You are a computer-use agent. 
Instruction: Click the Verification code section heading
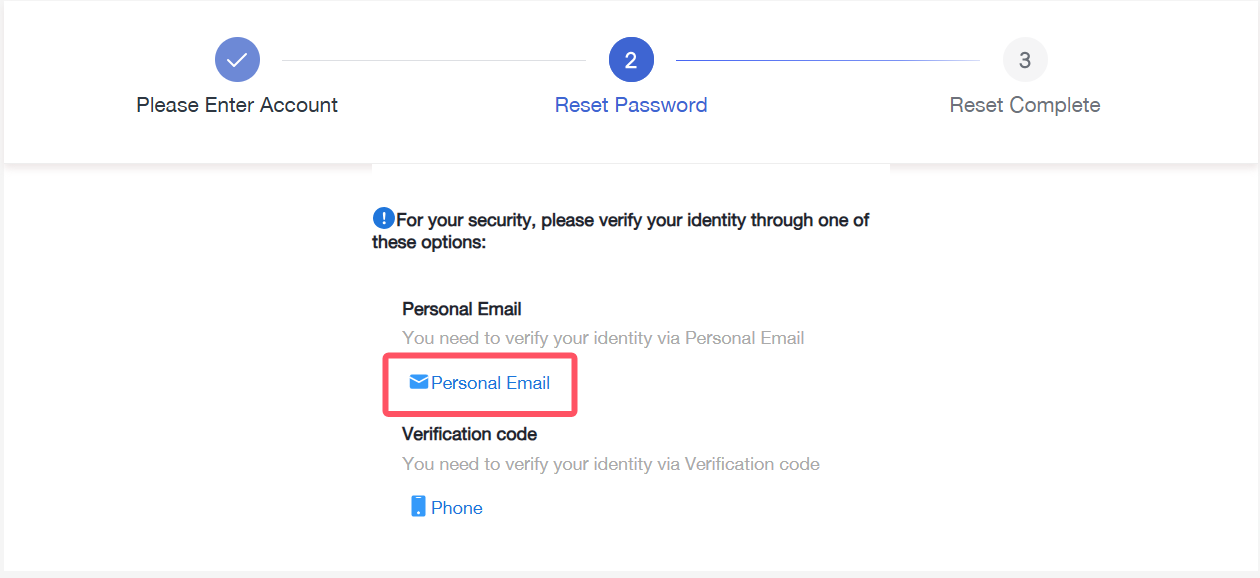point(469,434)
